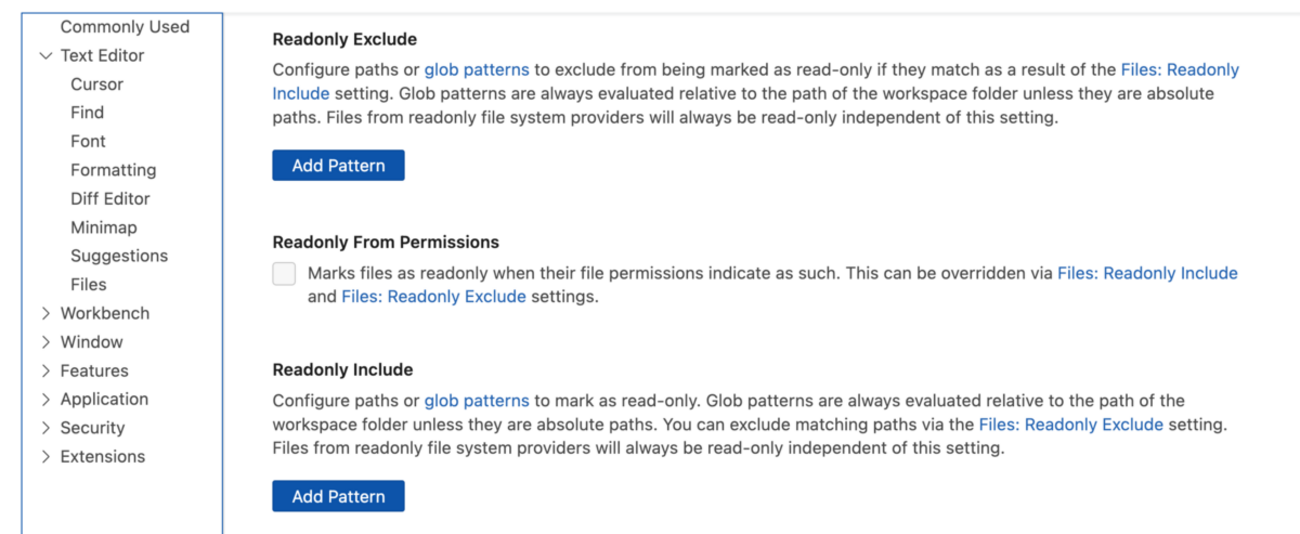Click Add Pattern under Readonly Include
The width and height of the screenshot is (1300, 534).
tap(338, 497)
